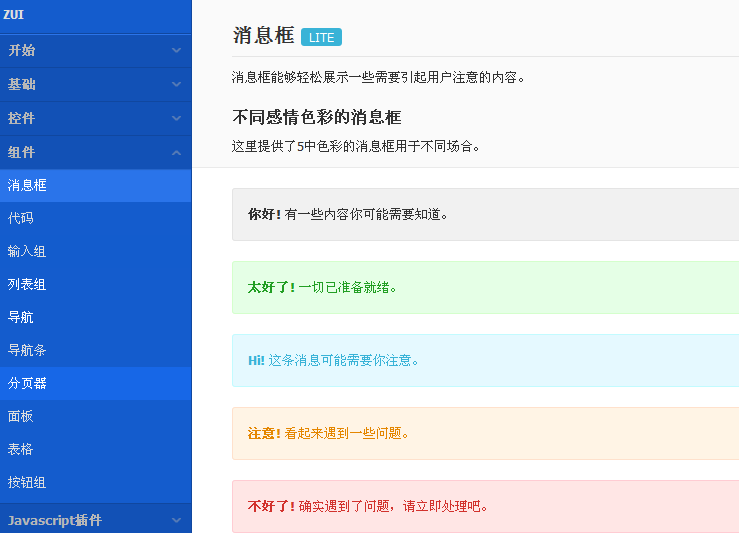Expand the 基础 section chevron

pyautogui.click(x=176, y=84)
